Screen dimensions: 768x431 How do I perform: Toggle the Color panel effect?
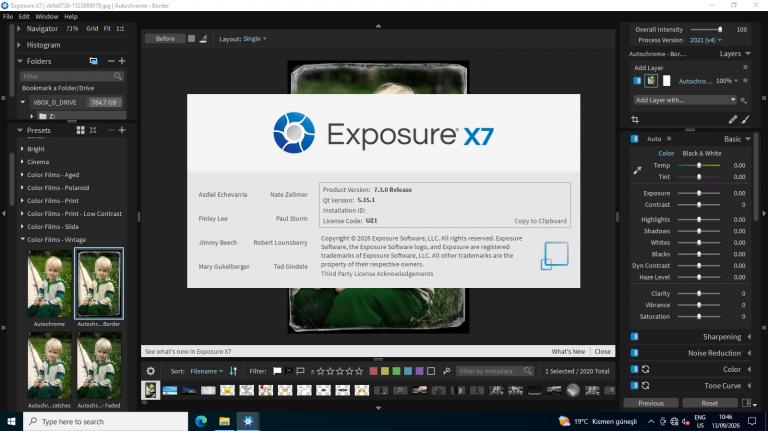coord(634,369)
